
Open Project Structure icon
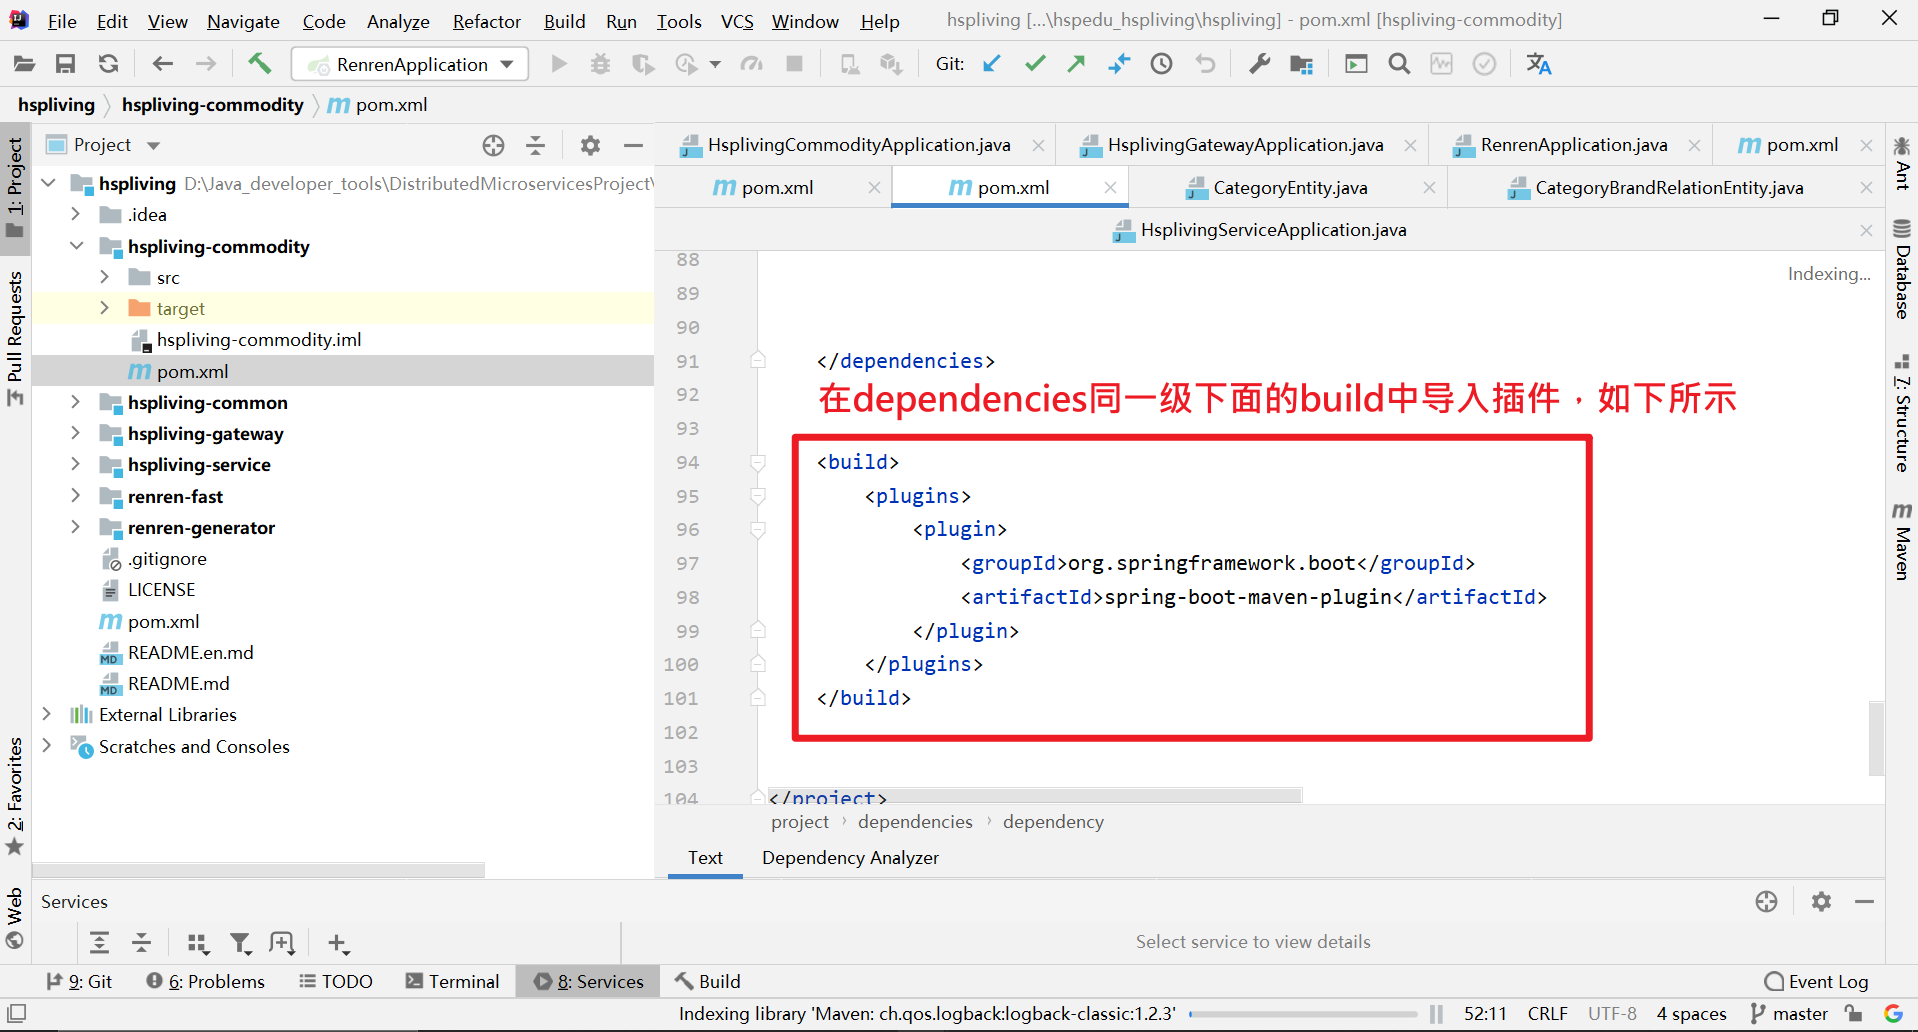tap(1301, 64)
